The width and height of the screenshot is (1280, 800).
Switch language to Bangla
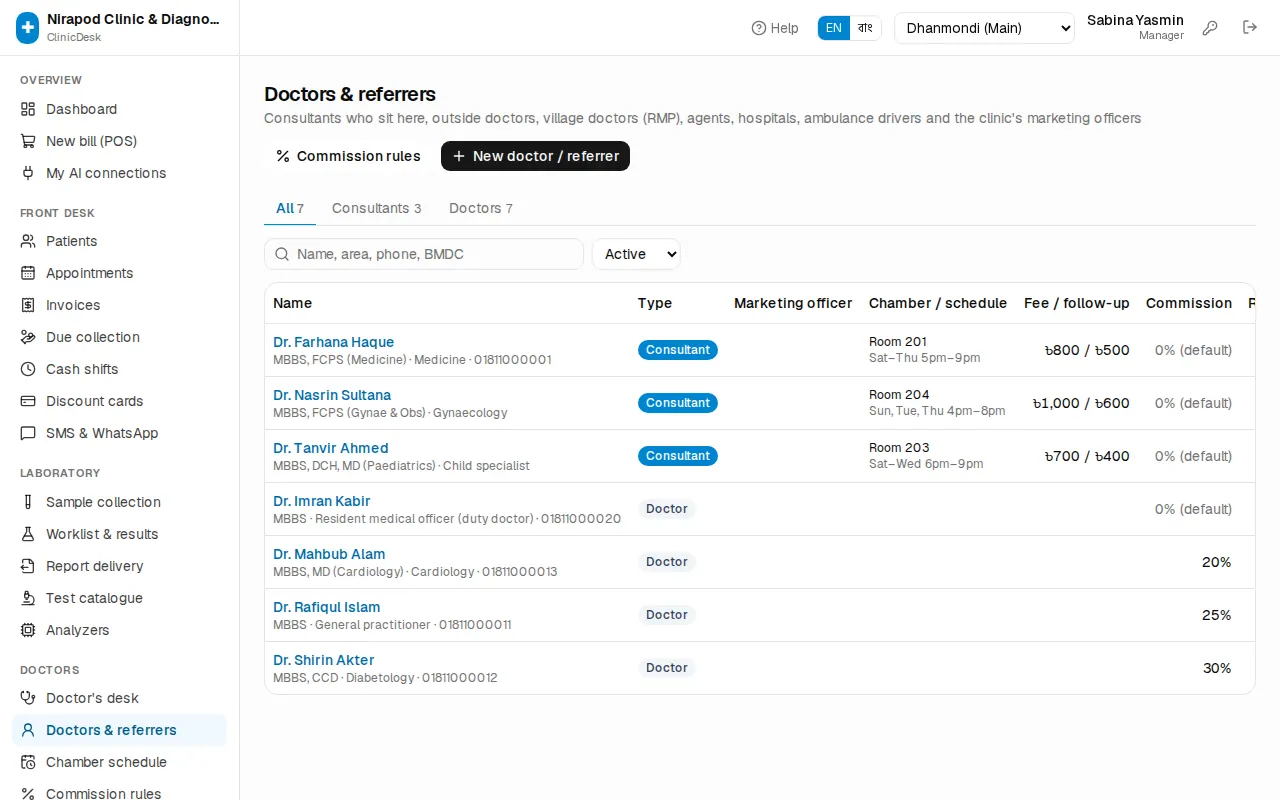[x=866, y=28]
